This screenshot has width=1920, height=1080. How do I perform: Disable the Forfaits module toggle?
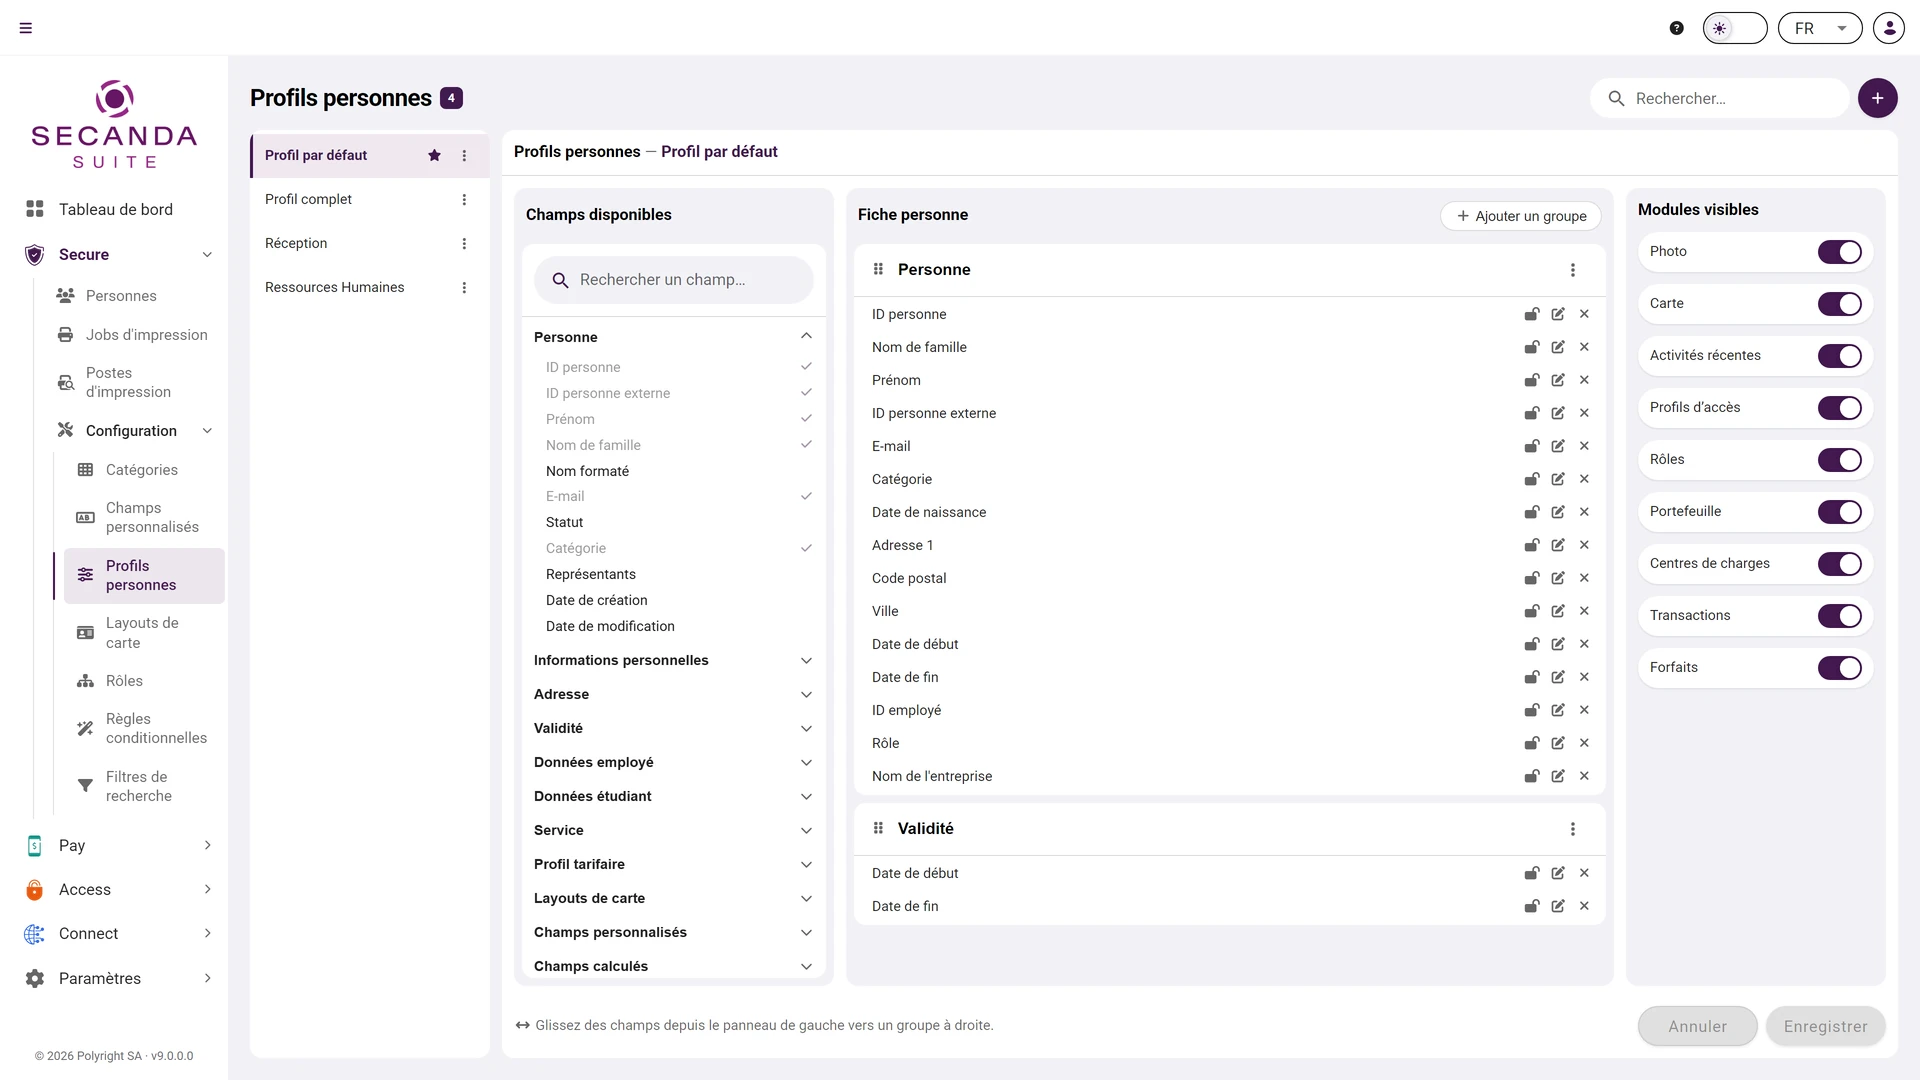point(1840,668)
